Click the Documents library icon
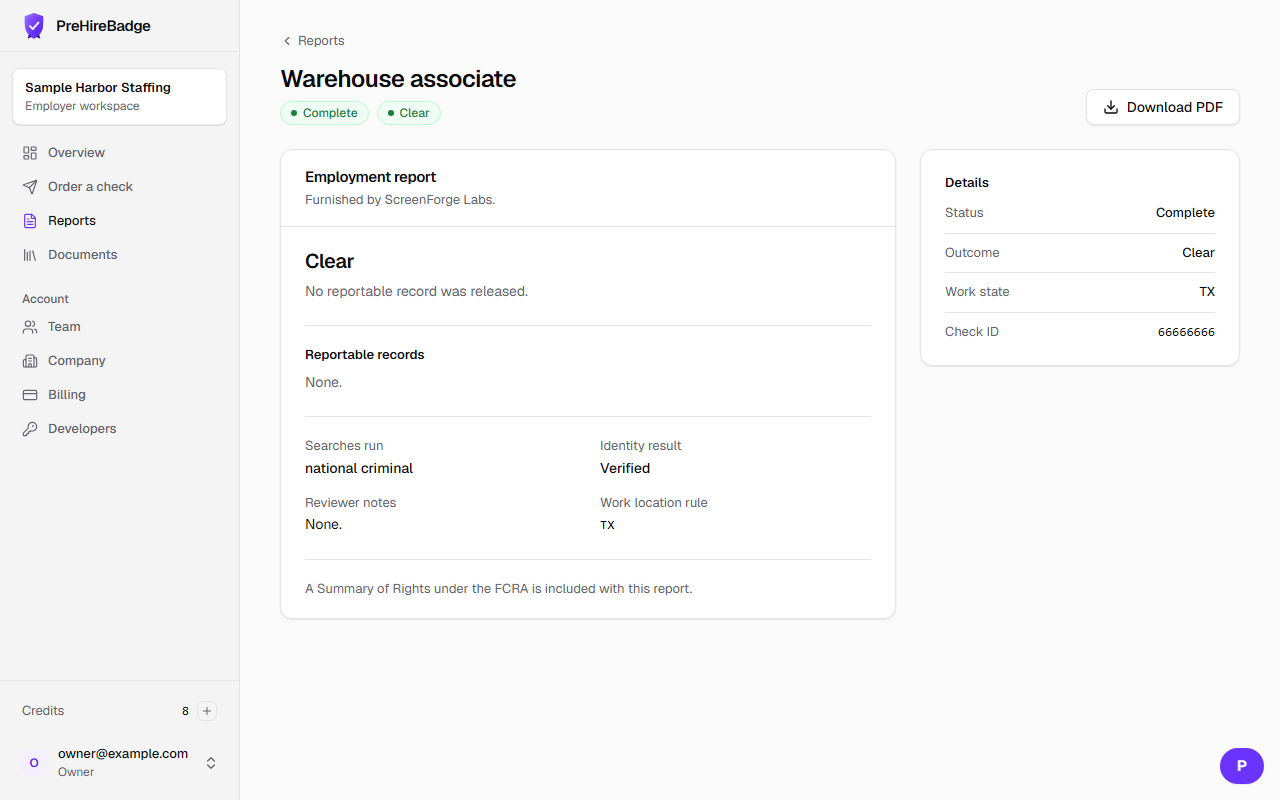Image resolution: width=1280 pixels, height=800 pixels. coord(30,255)
